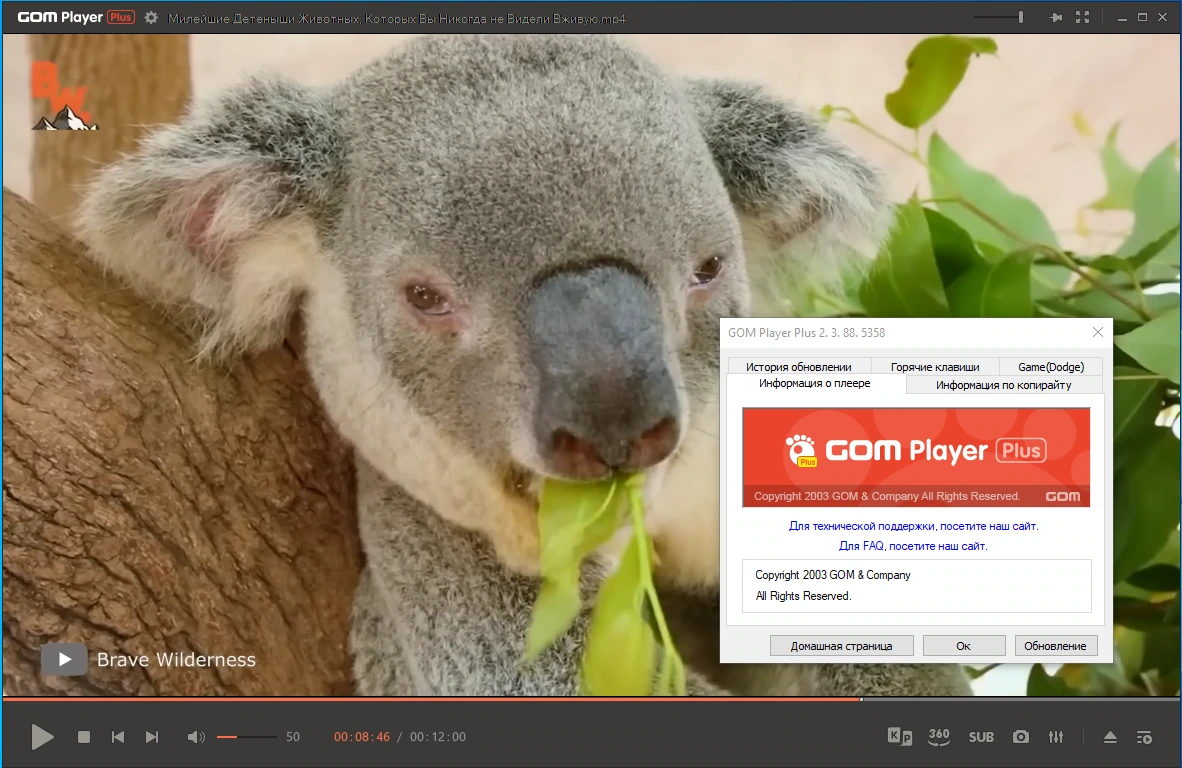Minimize the GOM Player window
The width and height of the screenshot is (1182, 768).
[x=1122, y=17]
